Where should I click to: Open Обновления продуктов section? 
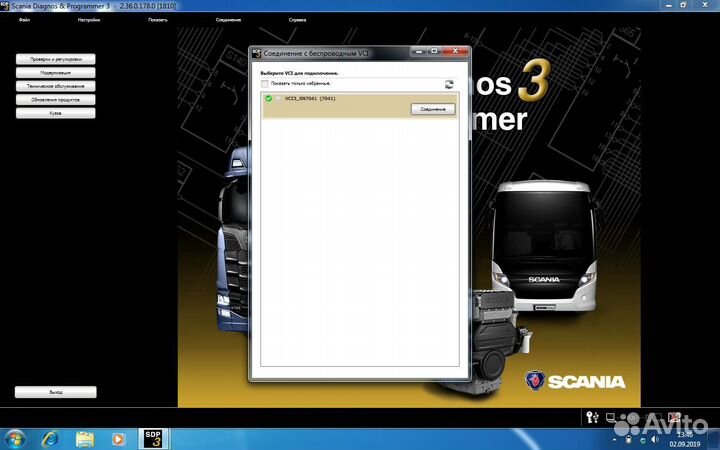[x=56, y=99]
